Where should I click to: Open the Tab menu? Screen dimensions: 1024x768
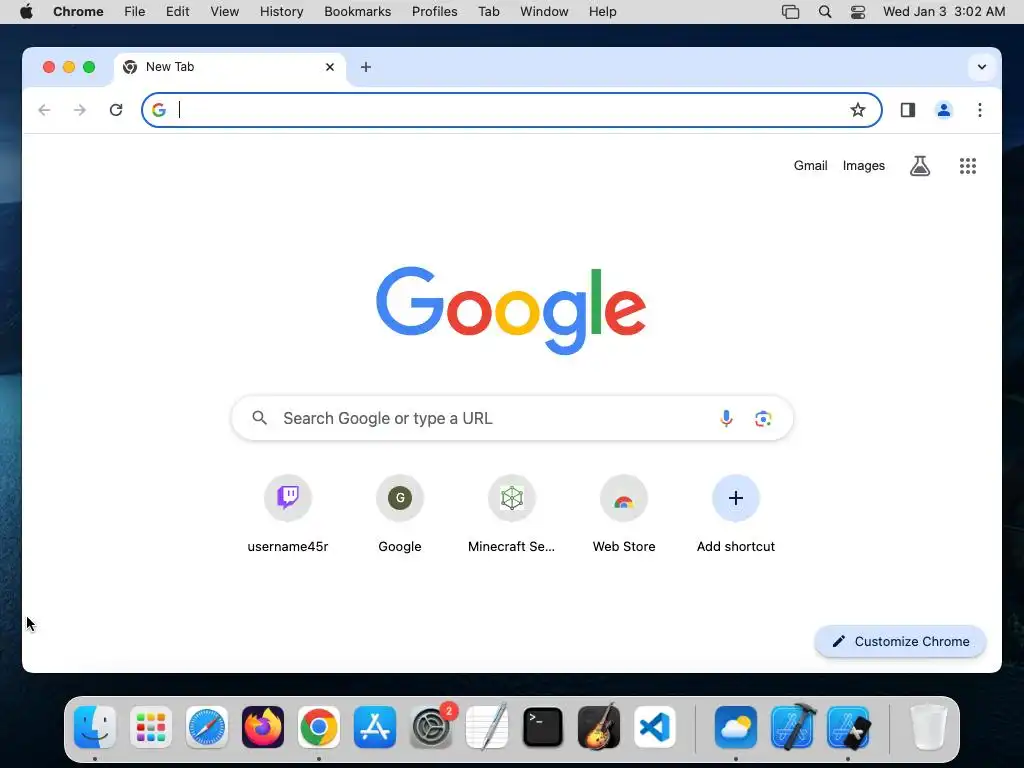488,12
